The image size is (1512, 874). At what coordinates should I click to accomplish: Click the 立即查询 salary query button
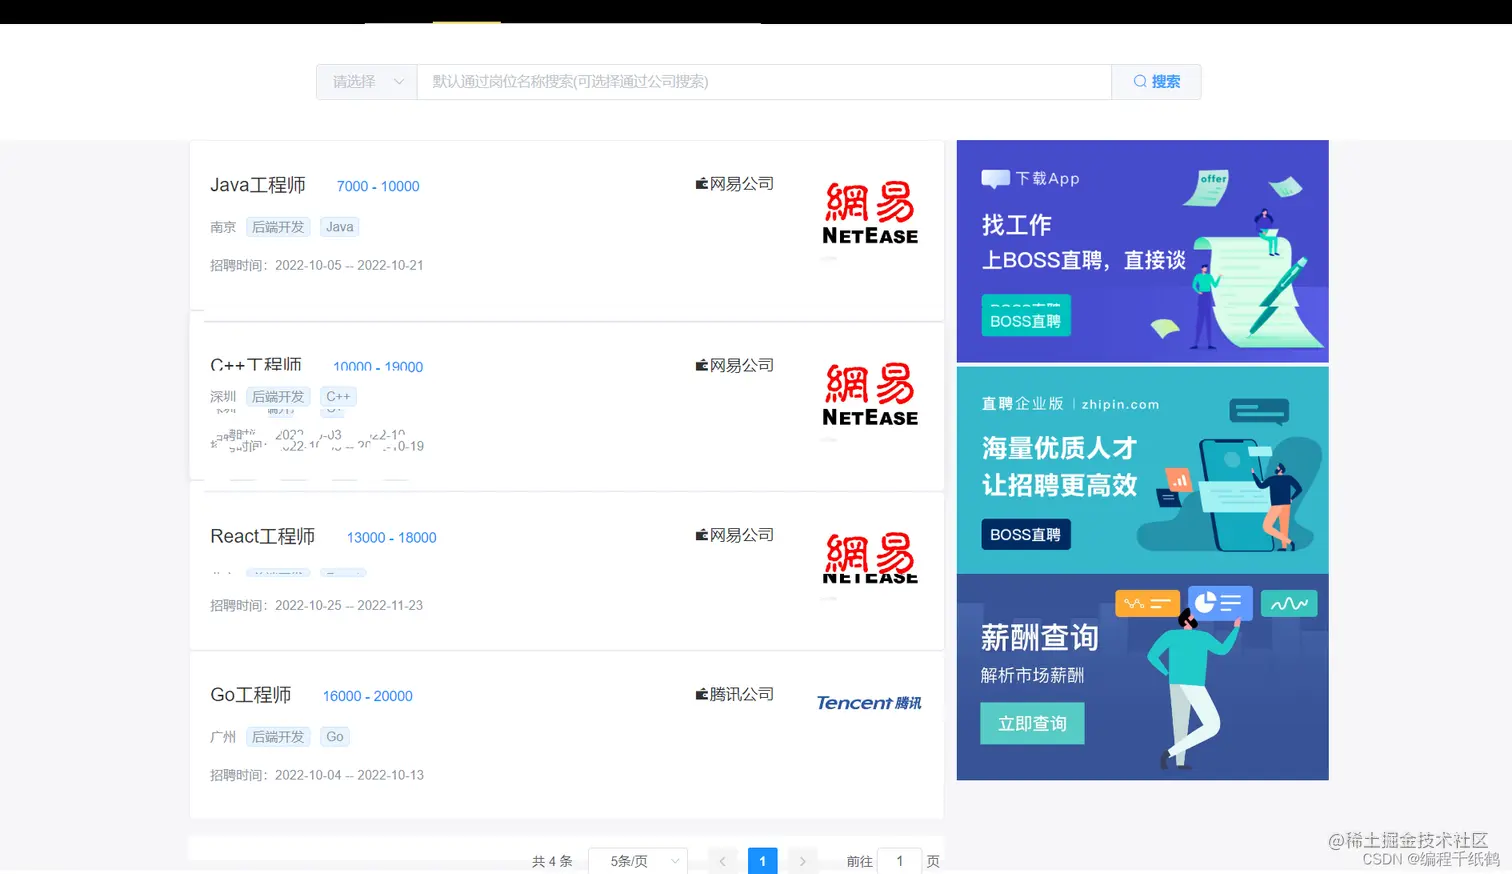tap(1032, 724)
